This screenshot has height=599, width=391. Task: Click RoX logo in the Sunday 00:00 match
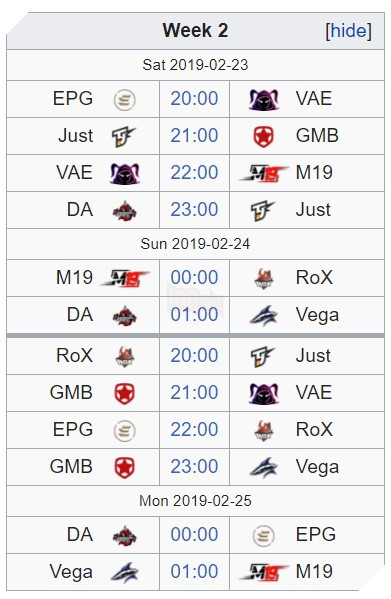[264, 278]
